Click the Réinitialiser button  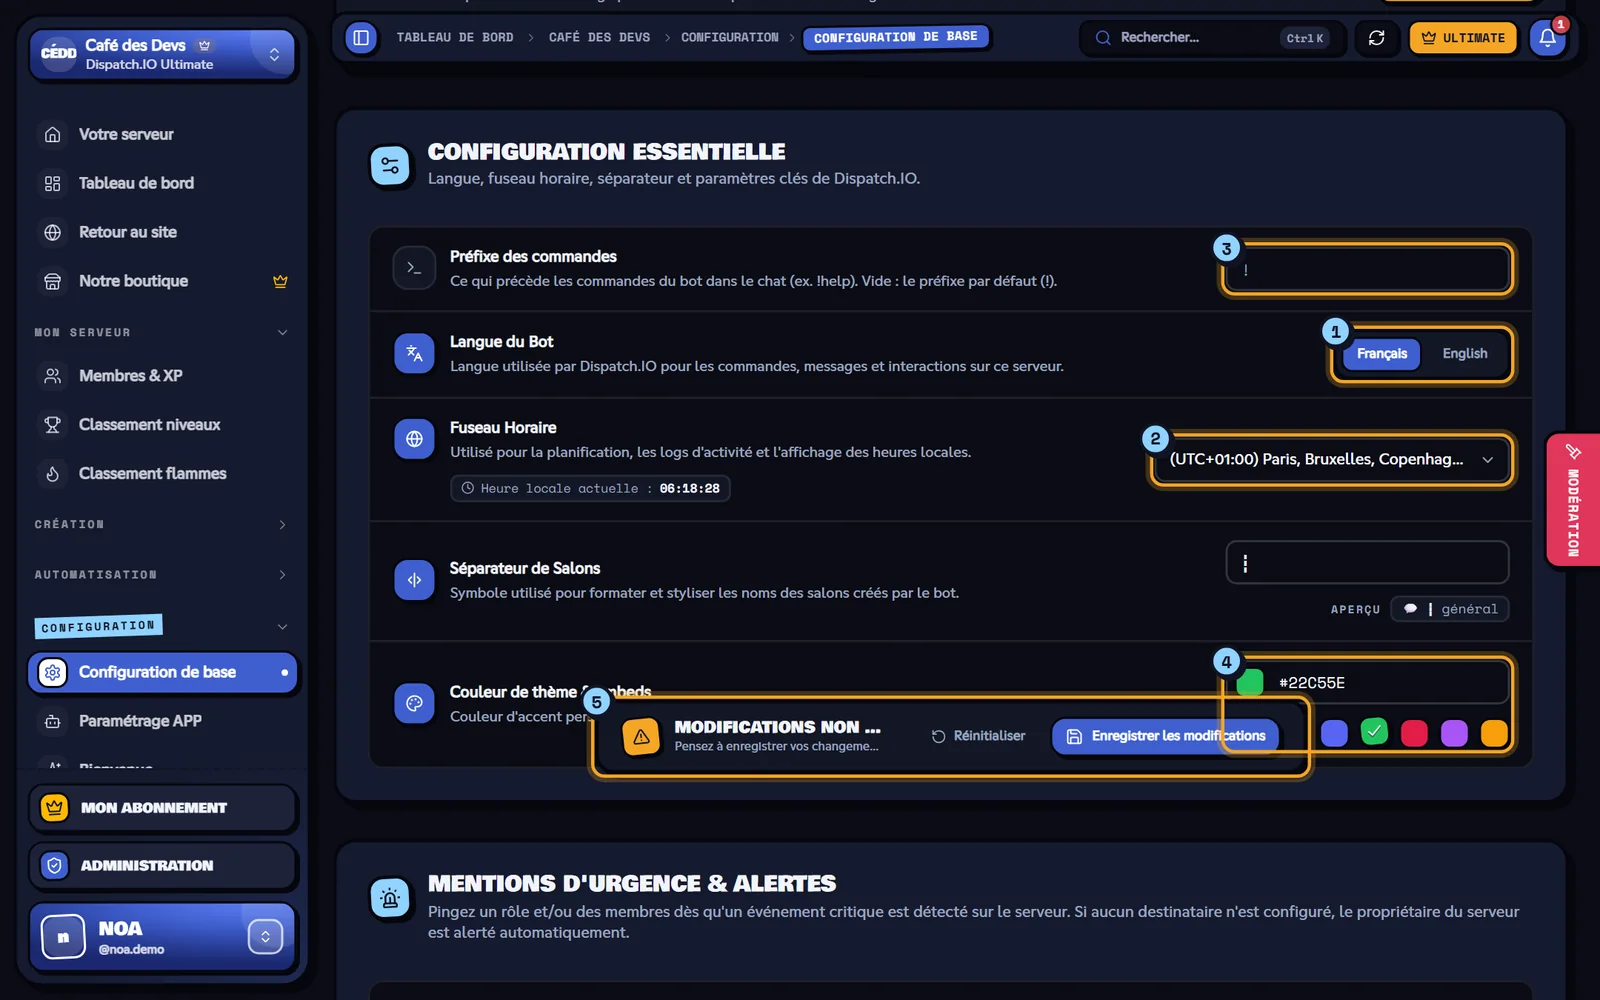978,736
